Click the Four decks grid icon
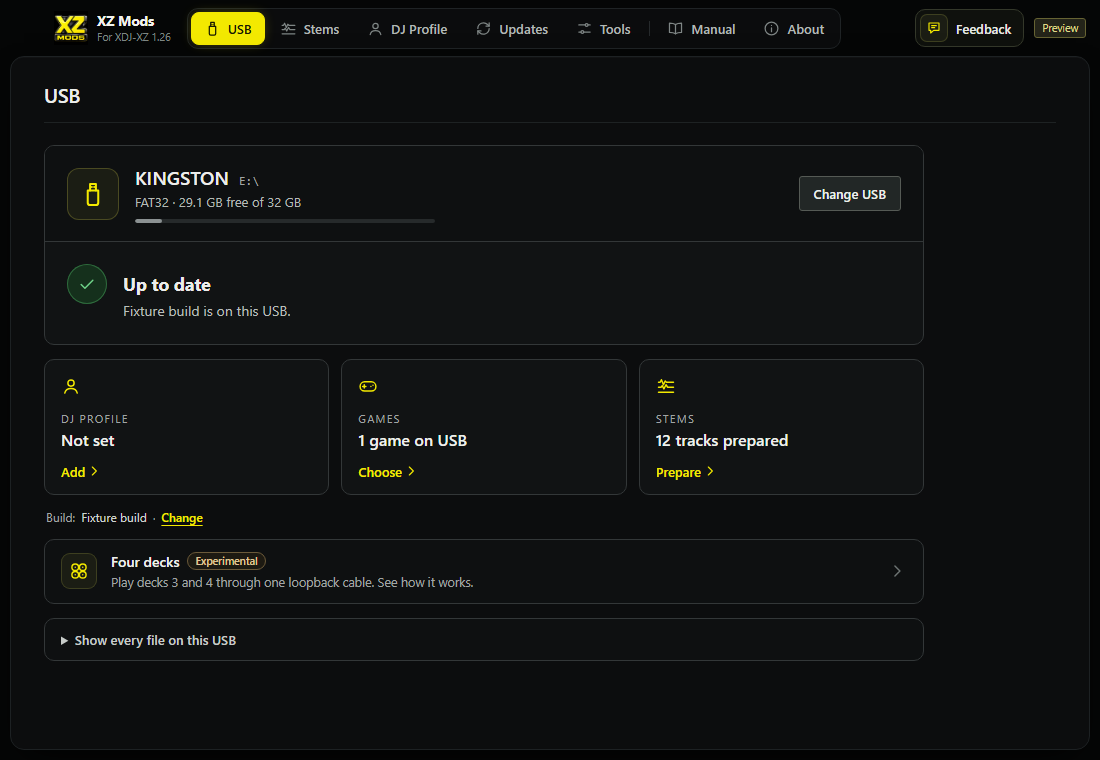The width and height of the screenshot is (1100, 760). (79, 571)
